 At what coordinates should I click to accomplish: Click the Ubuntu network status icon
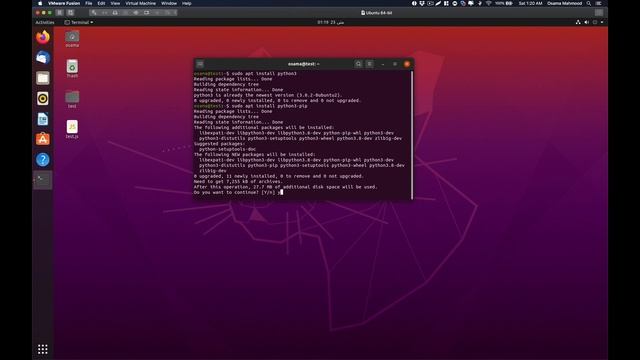(x=578, y=22)
